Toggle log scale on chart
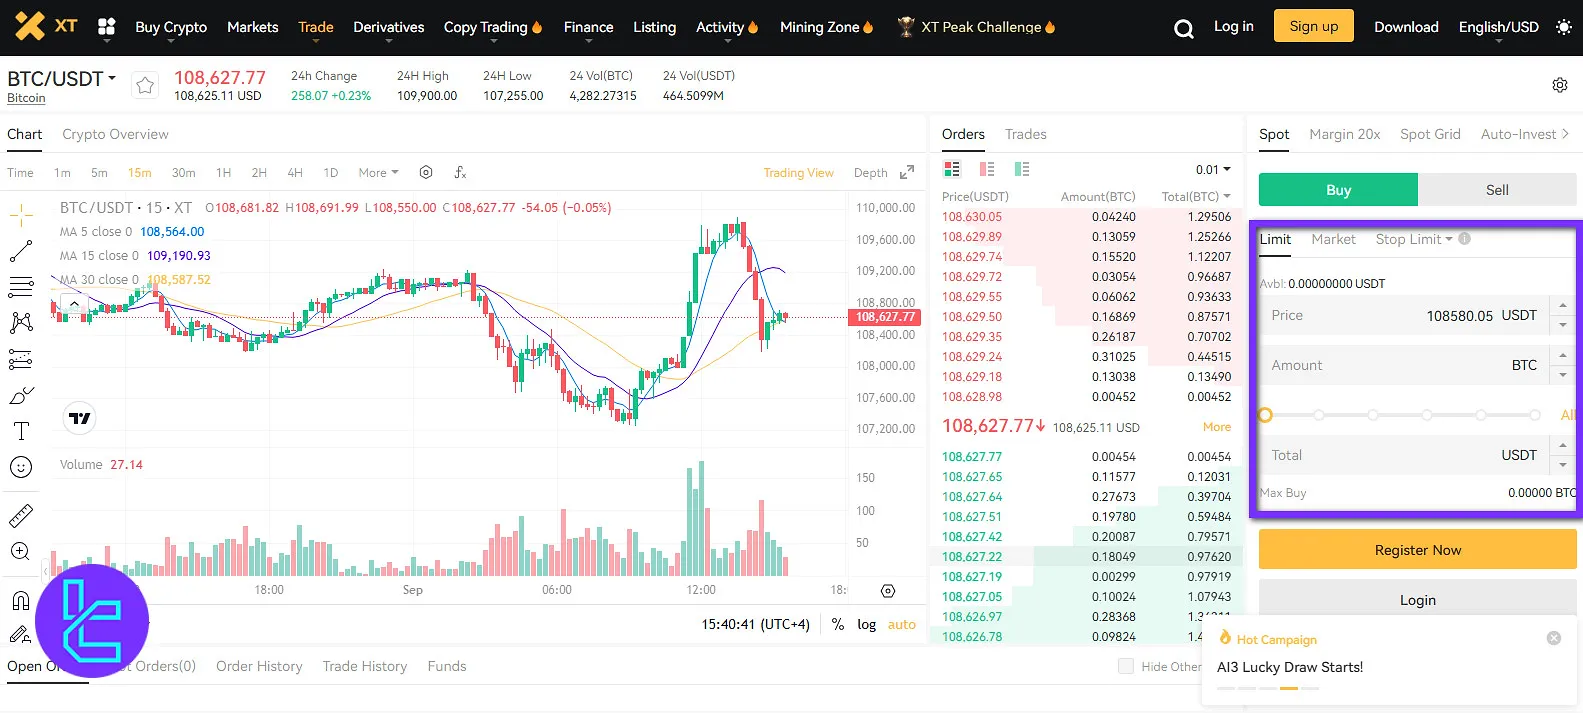This screenshot has width=1583, height=713. coord(866,624)
